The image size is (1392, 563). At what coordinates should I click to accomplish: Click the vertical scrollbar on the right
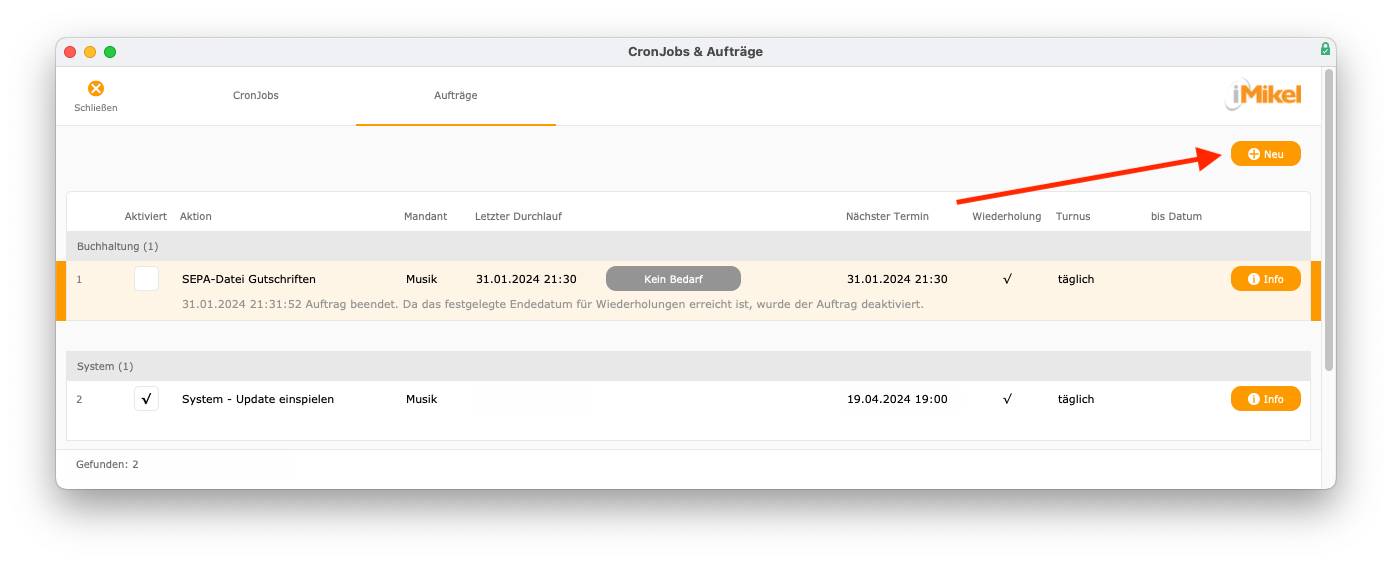[1328, 220]
